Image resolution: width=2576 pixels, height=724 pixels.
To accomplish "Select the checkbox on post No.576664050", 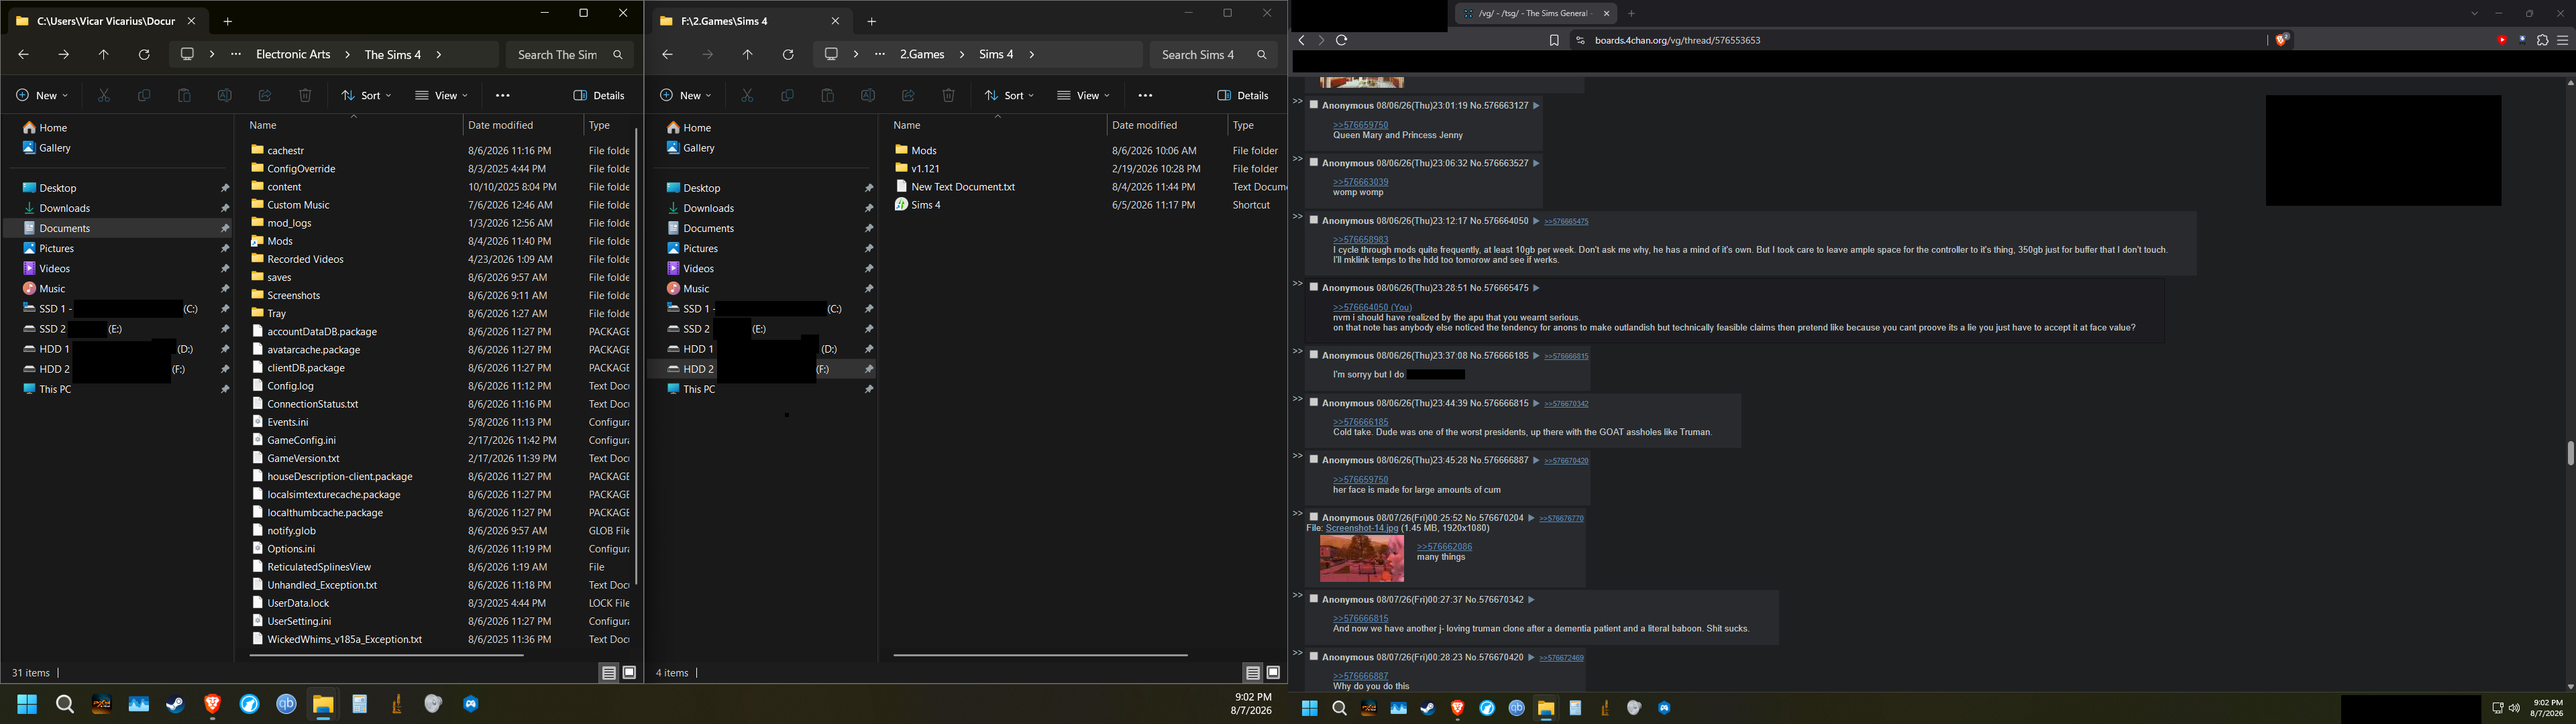I will pyautogui.click(x=1314, y=220).
